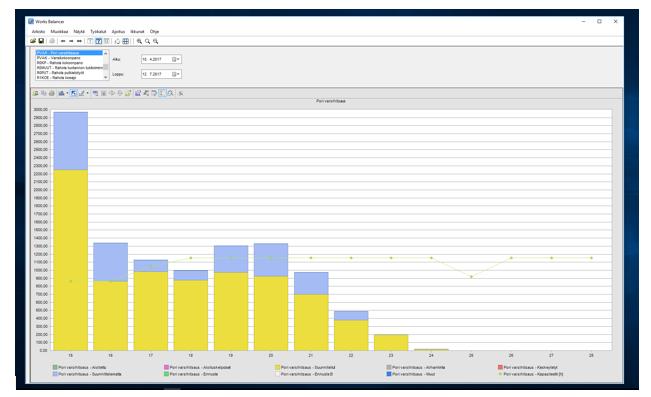This screenshot has width=651, height=397.
Task: Show the table grid view icon
Action: [x=125, y=41]
